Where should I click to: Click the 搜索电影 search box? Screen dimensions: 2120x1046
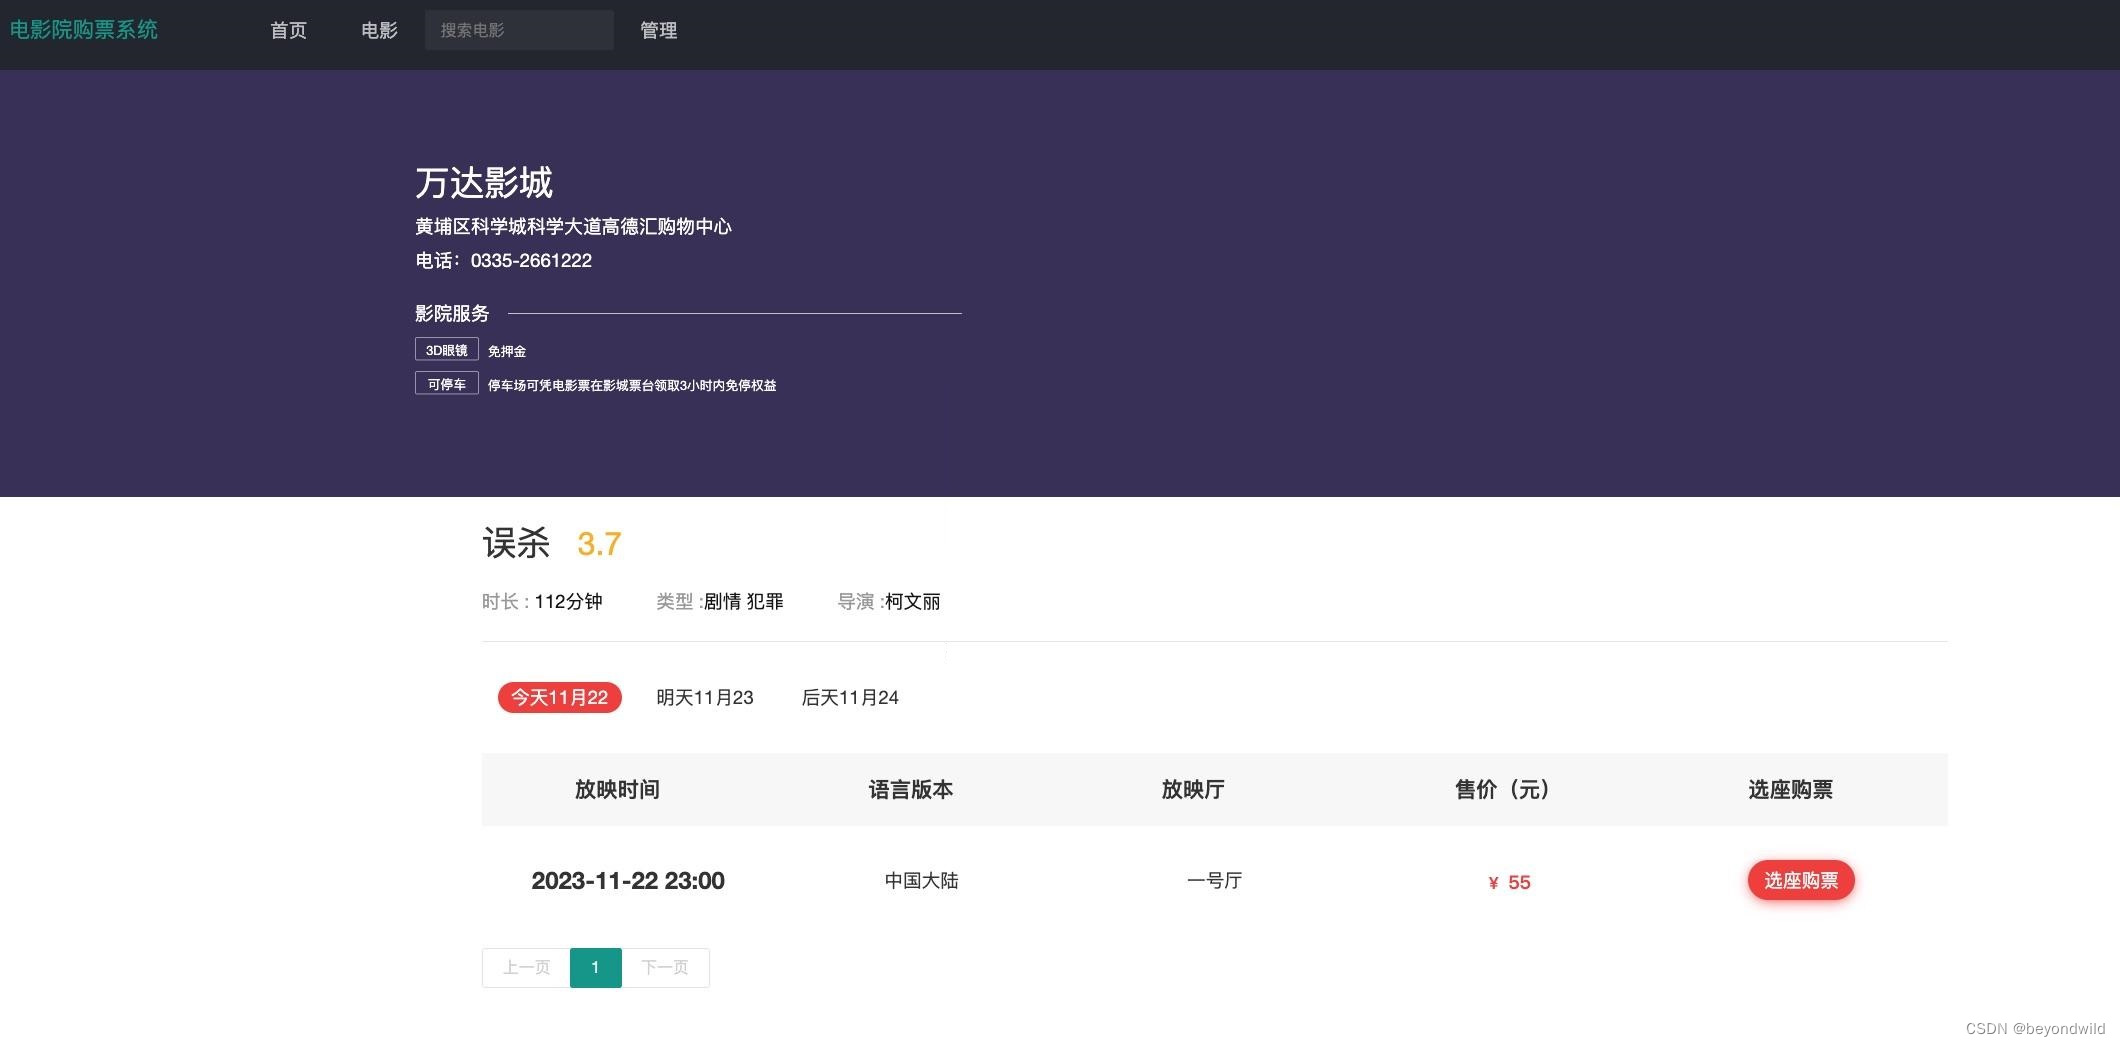(x=519, y=30)
